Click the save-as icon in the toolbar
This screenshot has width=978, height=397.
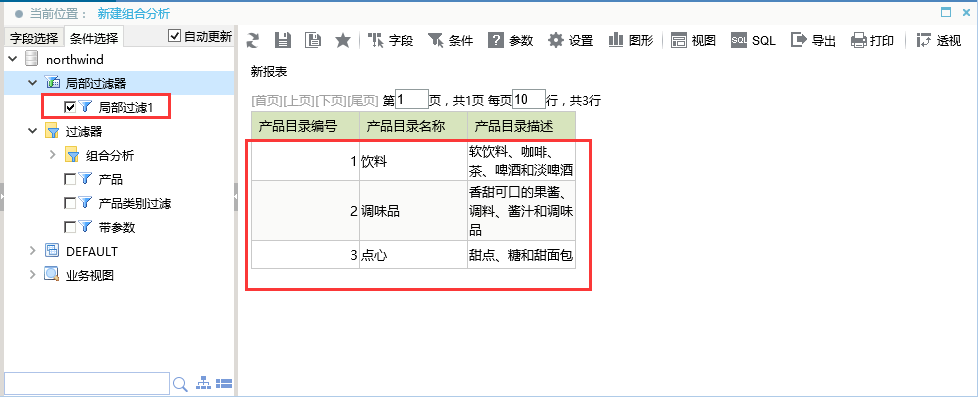pos(313,41)
